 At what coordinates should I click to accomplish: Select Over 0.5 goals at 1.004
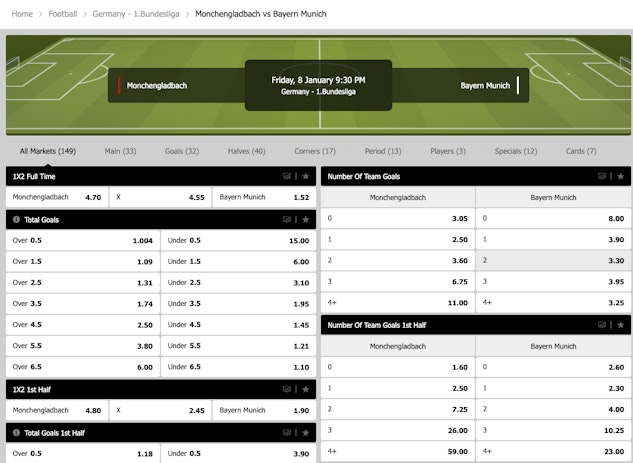pyautogui.click(x=83, y=241)
